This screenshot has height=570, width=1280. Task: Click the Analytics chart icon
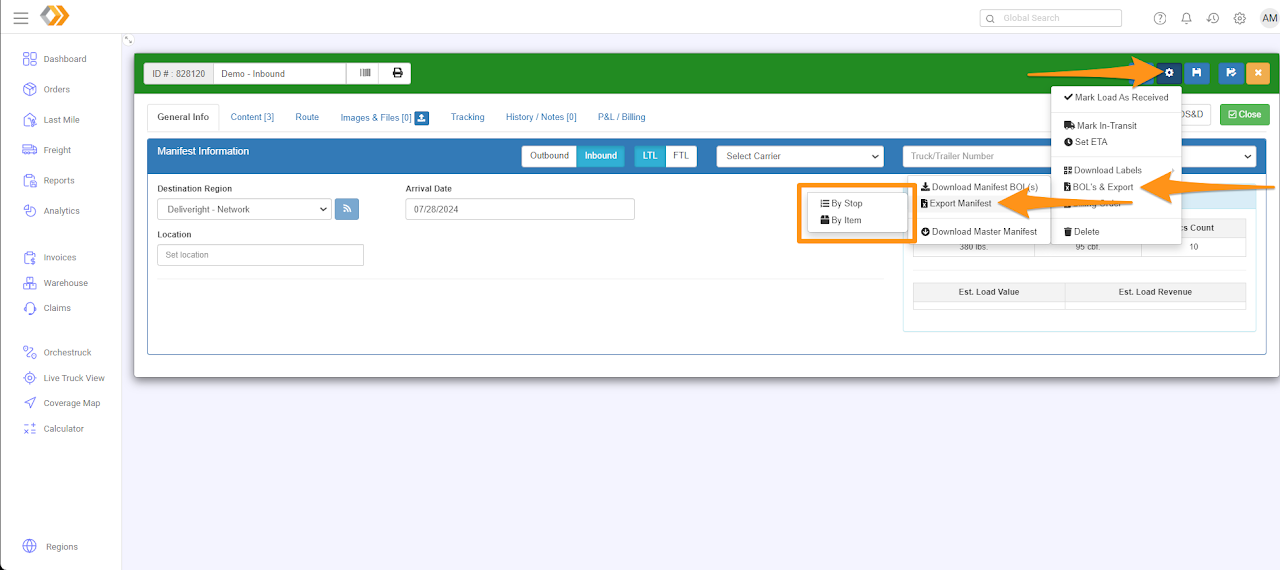[x=30, y=211]
